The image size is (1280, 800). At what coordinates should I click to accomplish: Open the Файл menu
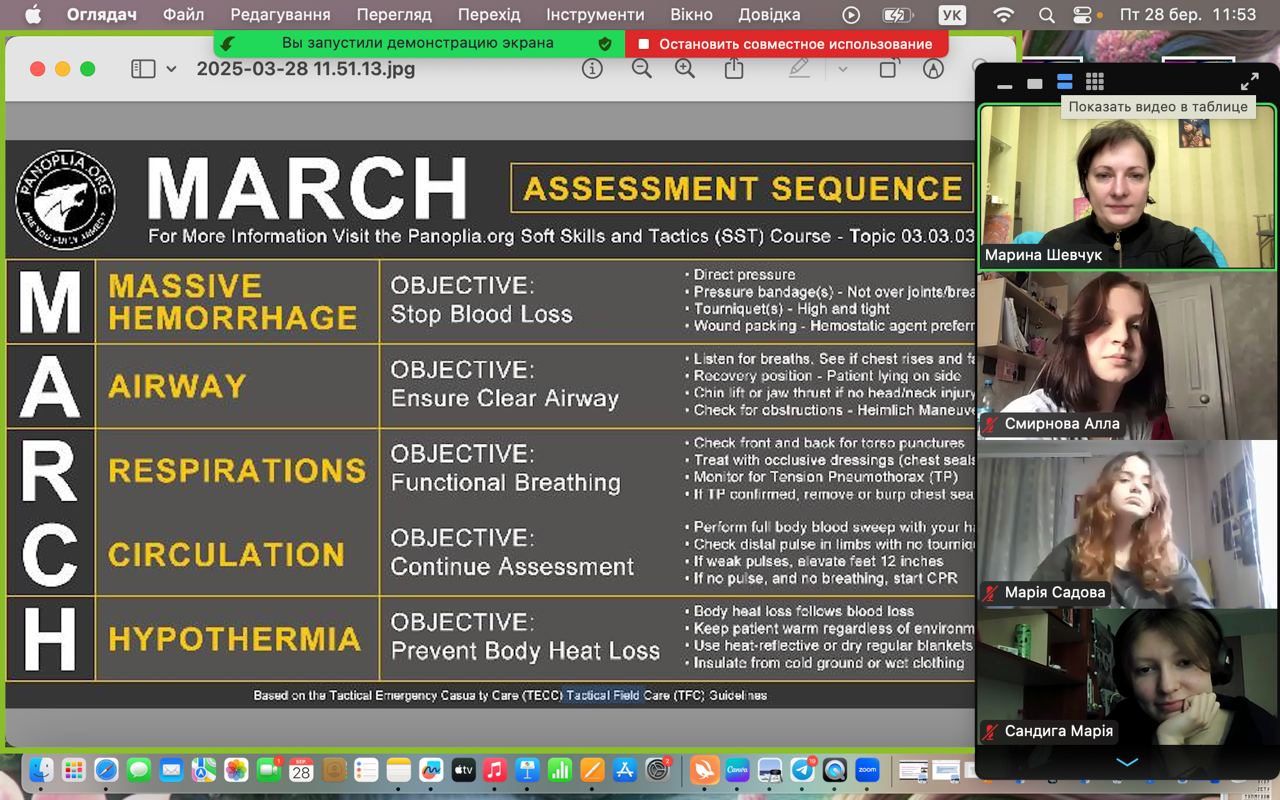(183, 14)
